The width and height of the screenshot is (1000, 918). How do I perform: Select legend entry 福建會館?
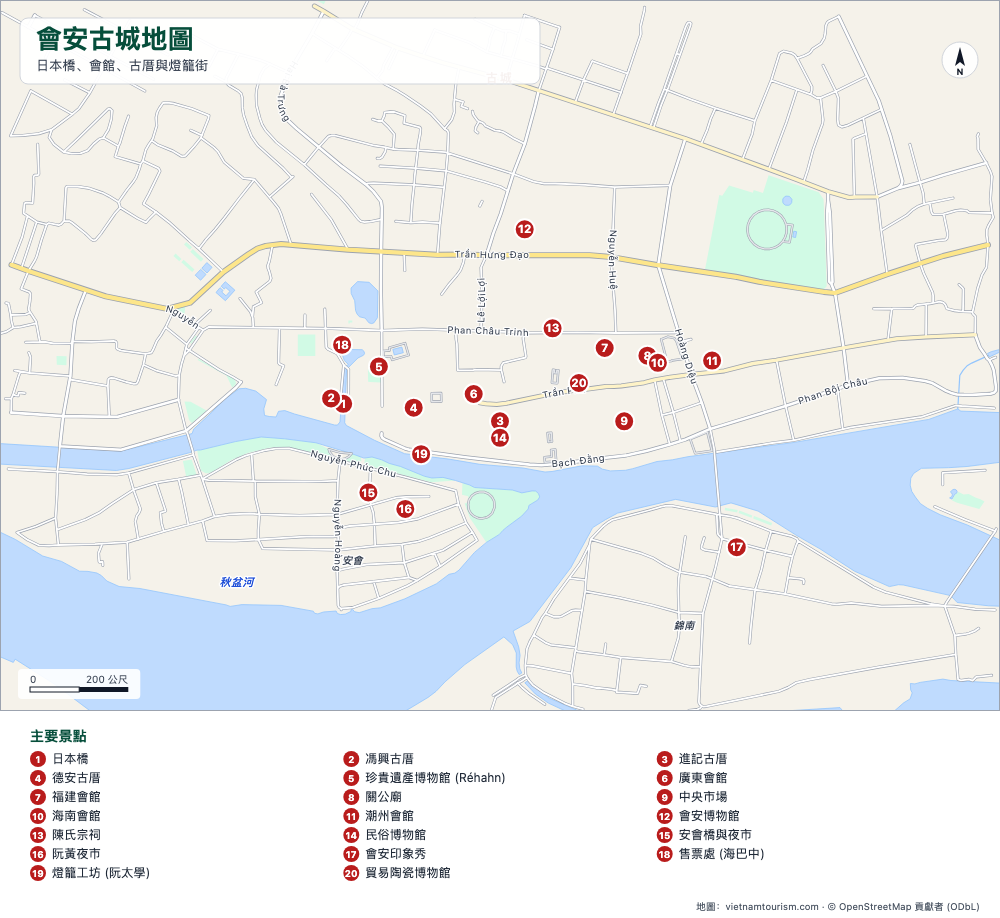pyautogui.click(x=76, y=797)
